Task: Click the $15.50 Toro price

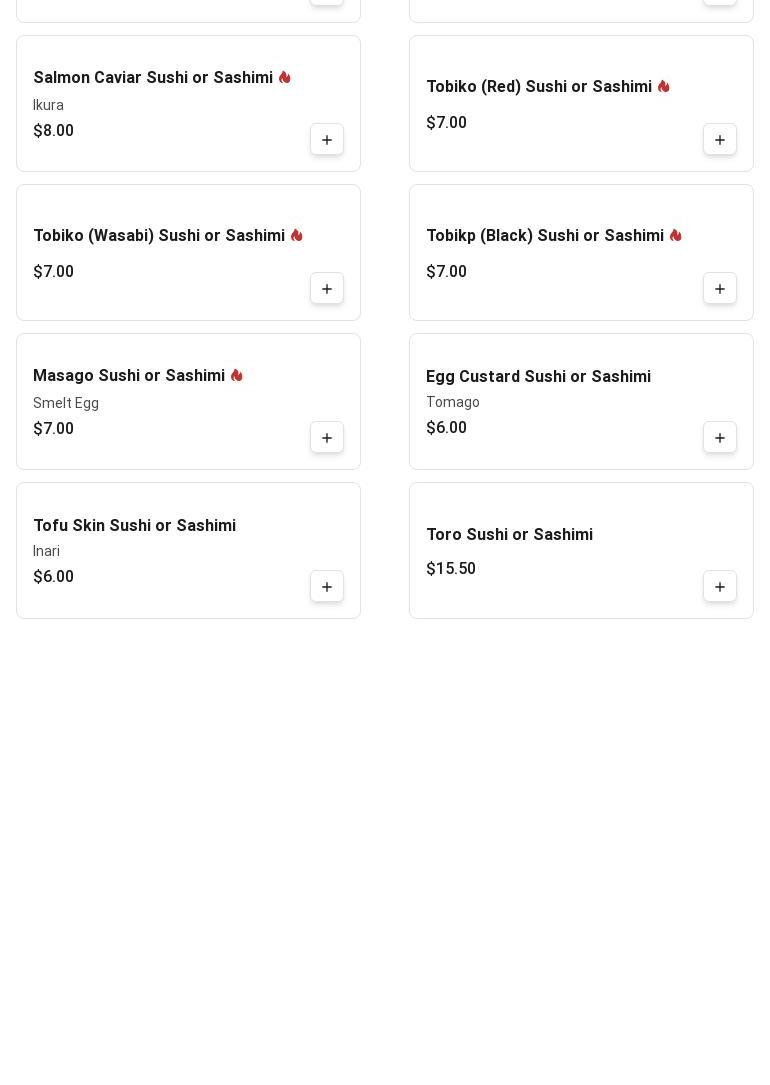Action: pos(451,569)
